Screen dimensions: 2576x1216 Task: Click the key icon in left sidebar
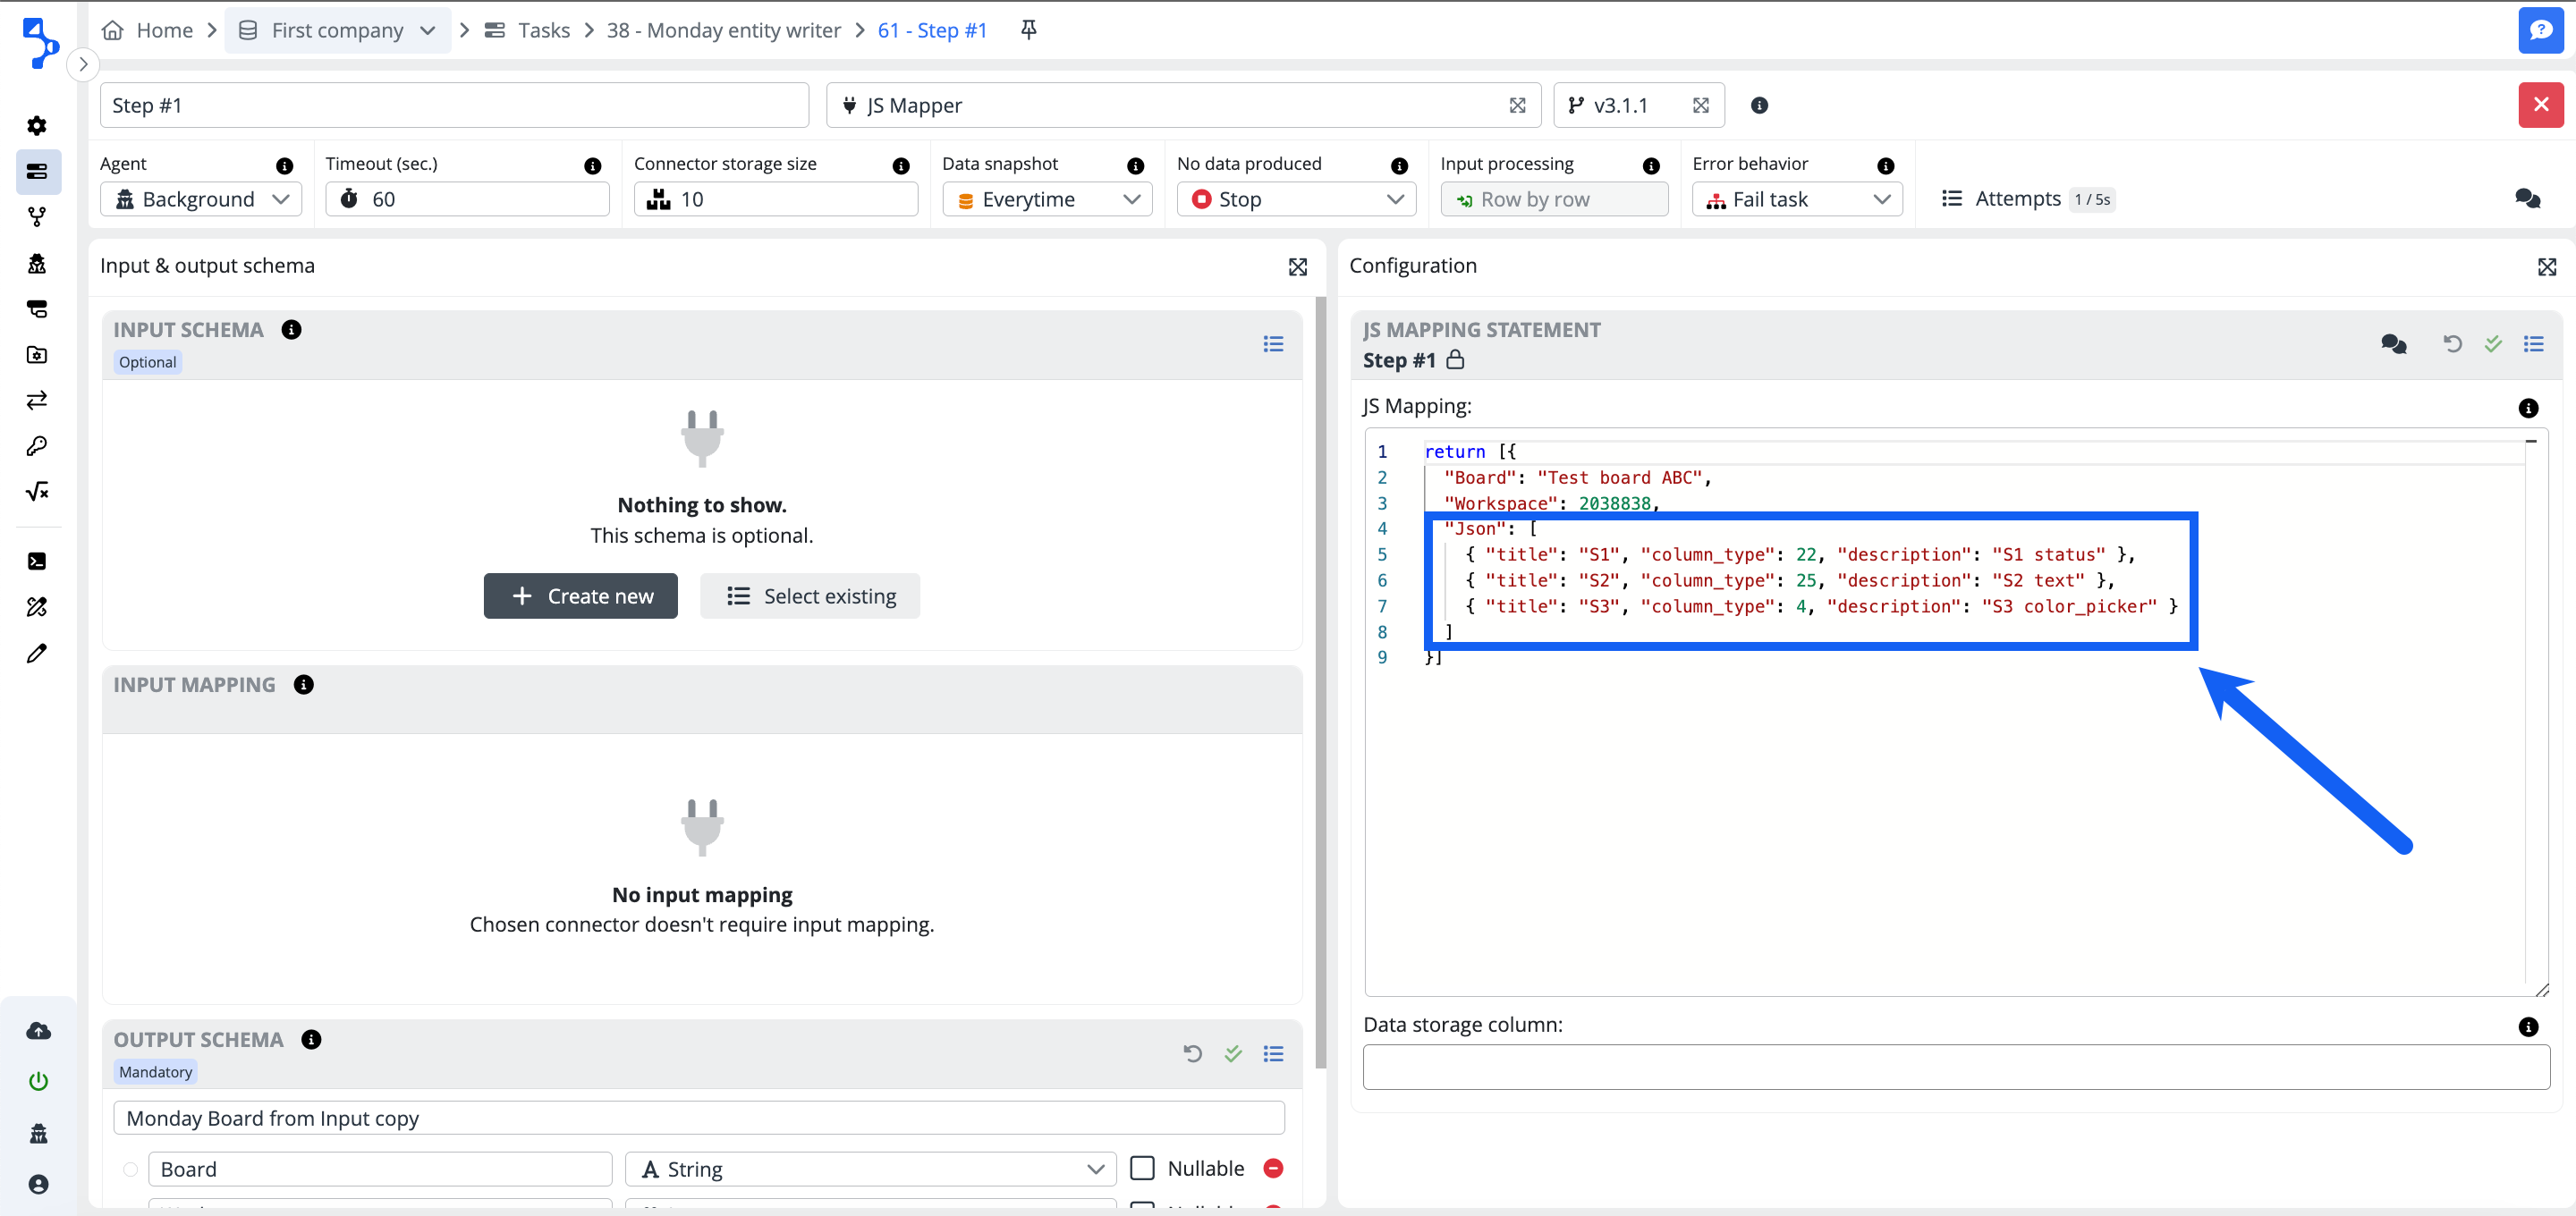pos(37,446)
